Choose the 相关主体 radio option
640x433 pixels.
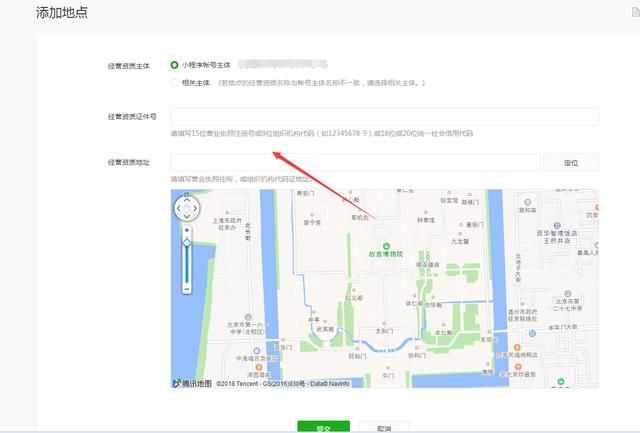(174, 83)
